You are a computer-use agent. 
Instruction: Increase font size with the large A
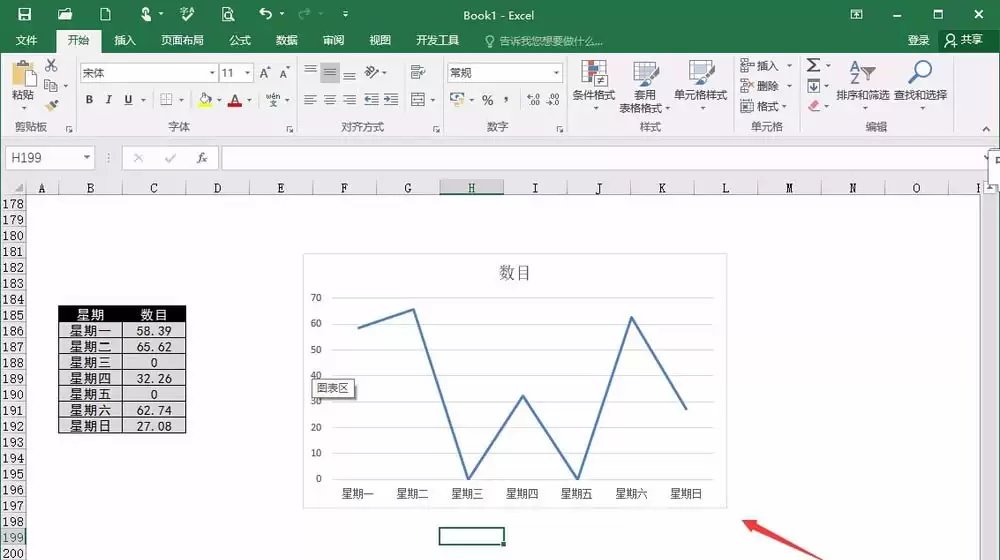265,73
